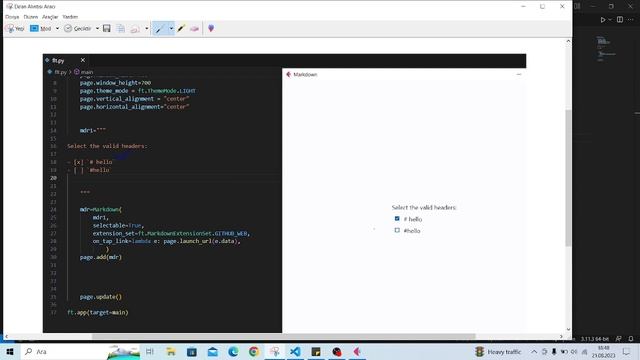Click the horizontal scrollbar right arrow
This screenshot has width=640, height=360.
561,336
